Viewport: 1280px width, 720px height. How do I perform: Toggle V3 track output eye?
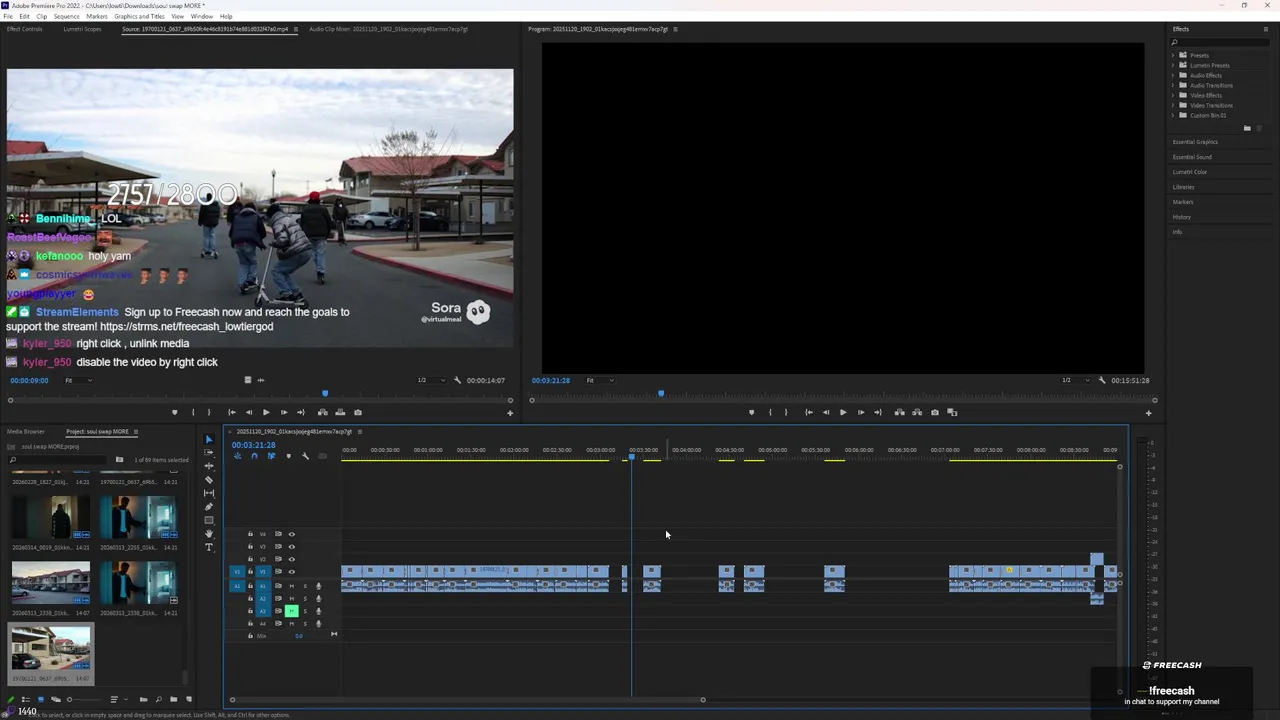[292, 547]
